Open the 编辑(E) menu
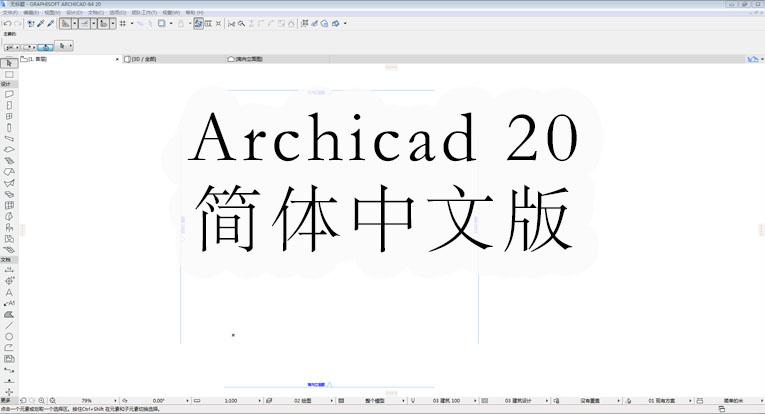 [x=31, y=13]
